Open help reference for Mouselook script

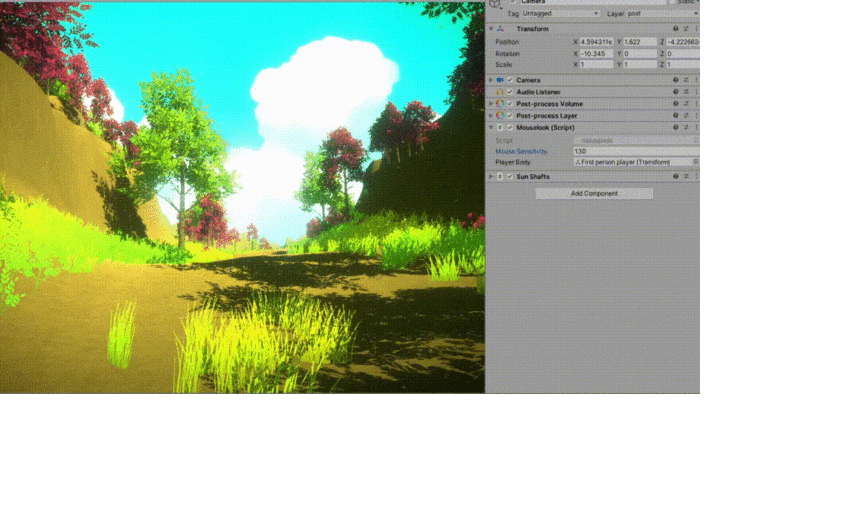676,127
